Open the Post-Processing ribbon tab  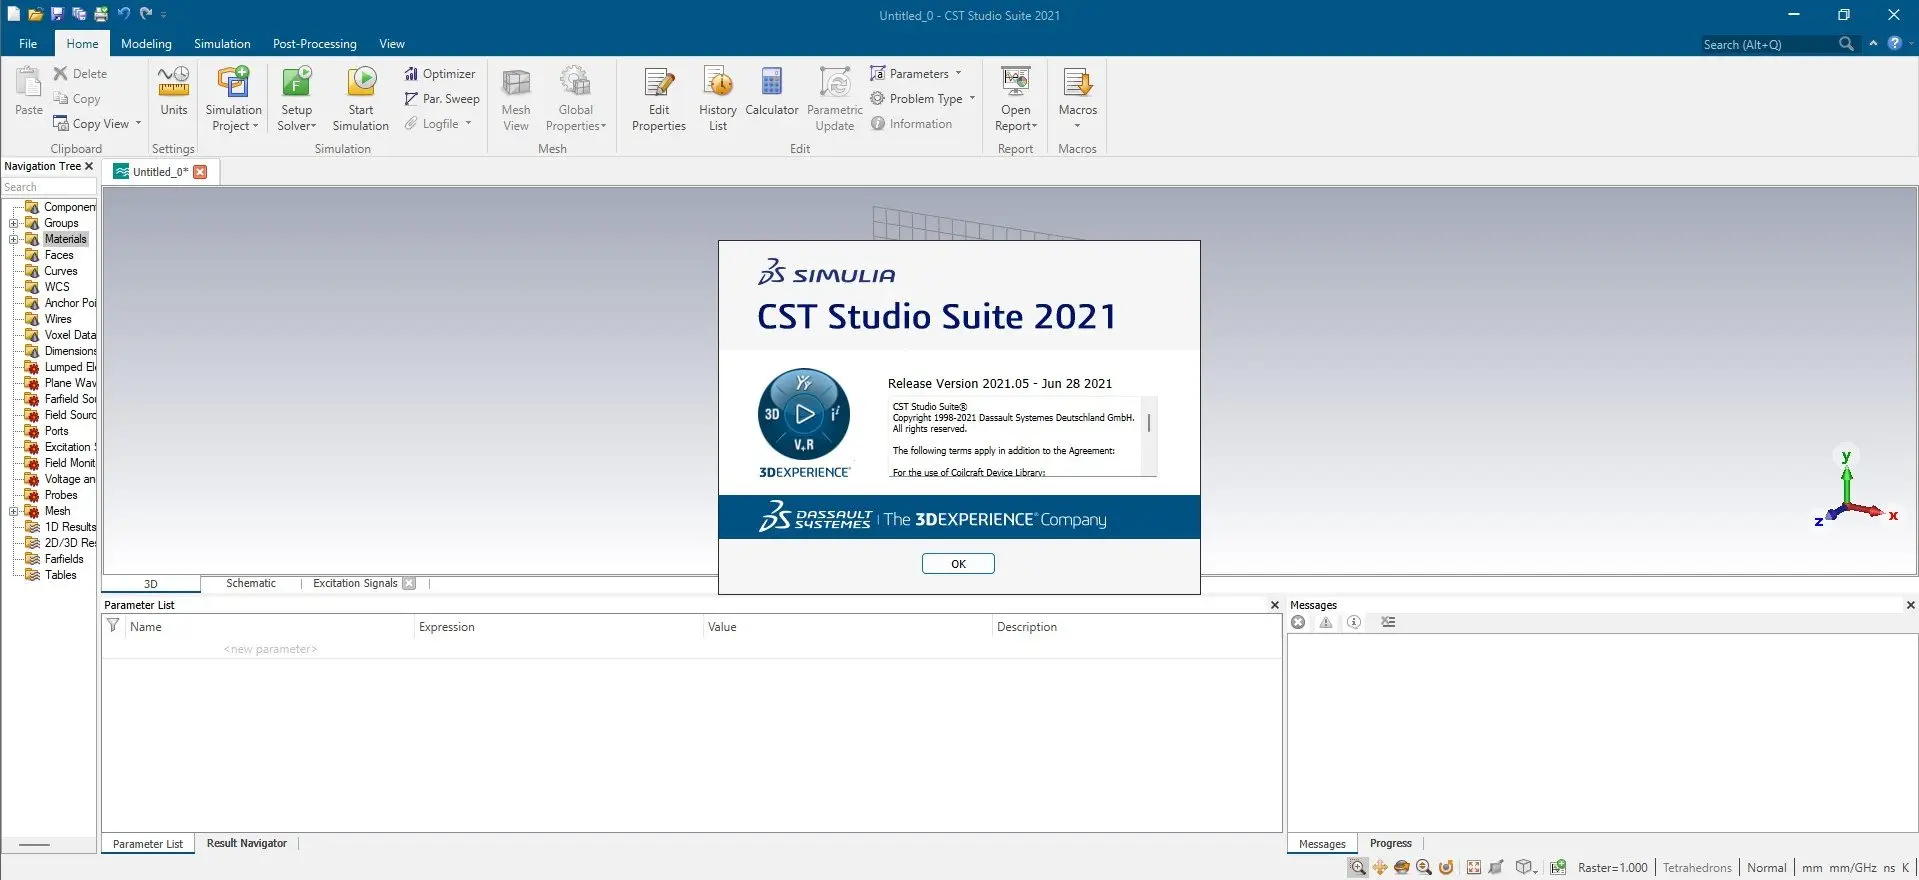pyautogui.click(x=314, y=44)
